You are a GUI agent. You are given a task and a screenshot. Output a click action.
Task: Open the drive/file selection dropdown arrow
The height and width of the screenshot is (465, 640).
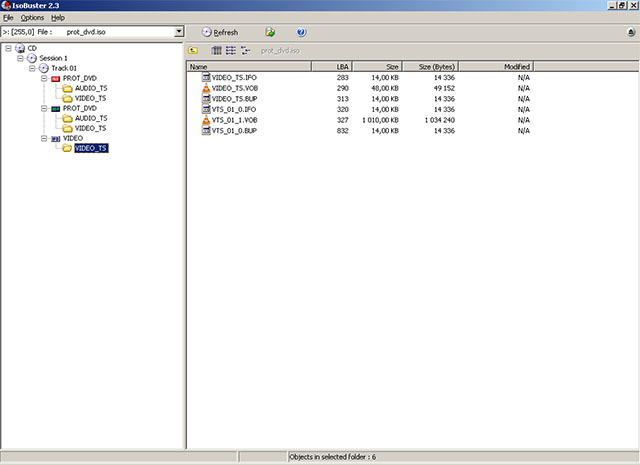[179, 32]
